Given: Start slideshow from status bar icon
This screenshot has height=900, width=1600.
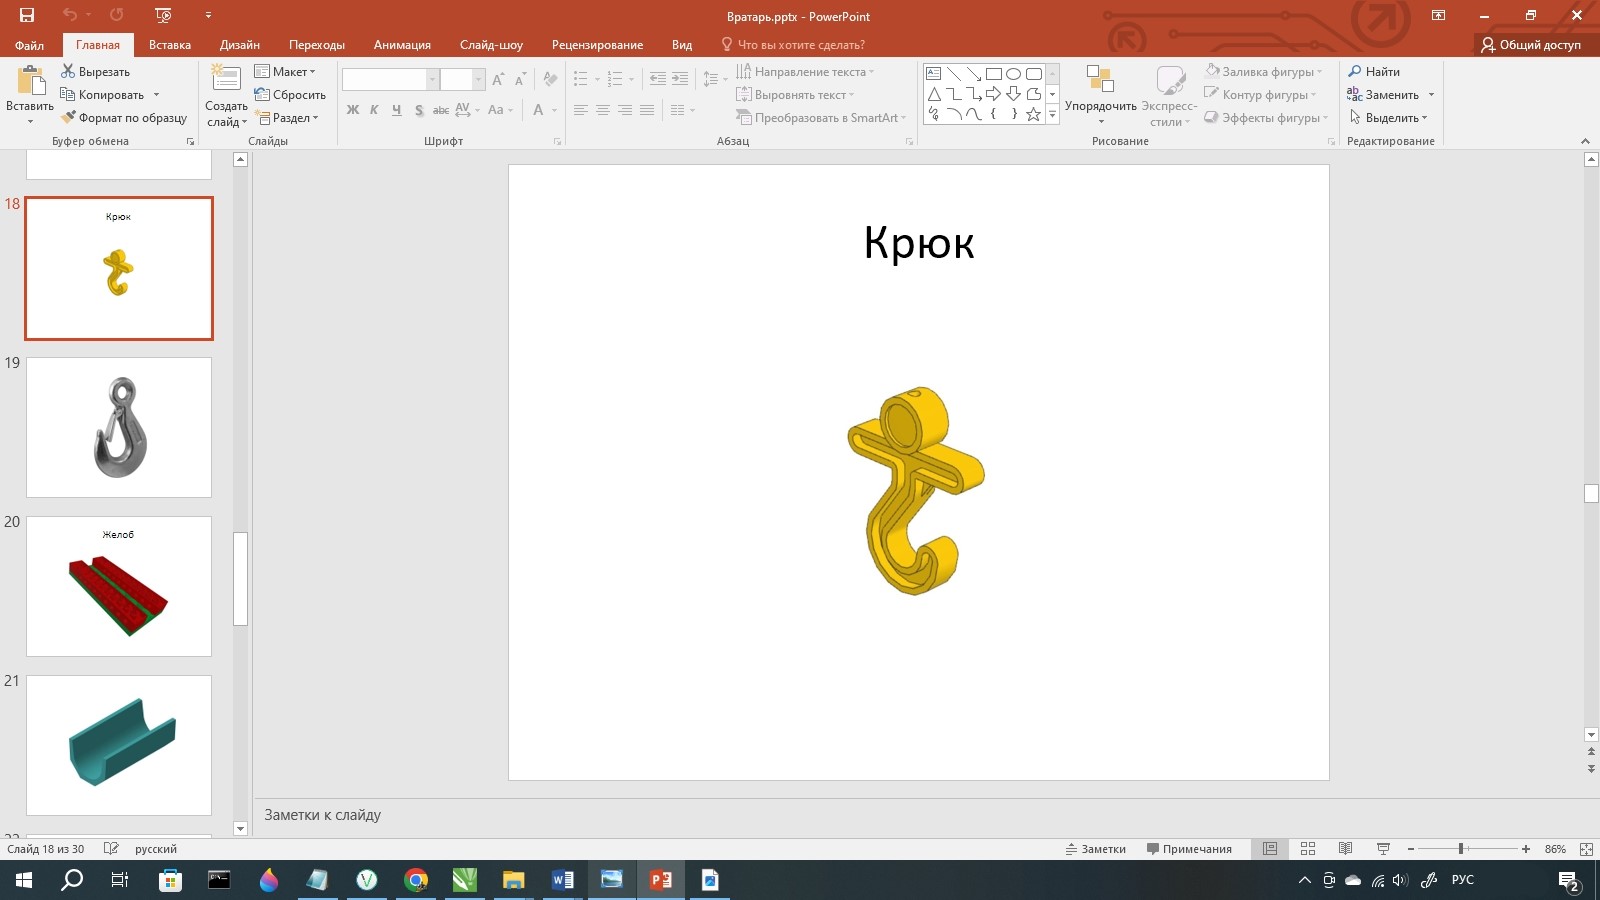Looking at the screenshot, I should point(1384,849).
